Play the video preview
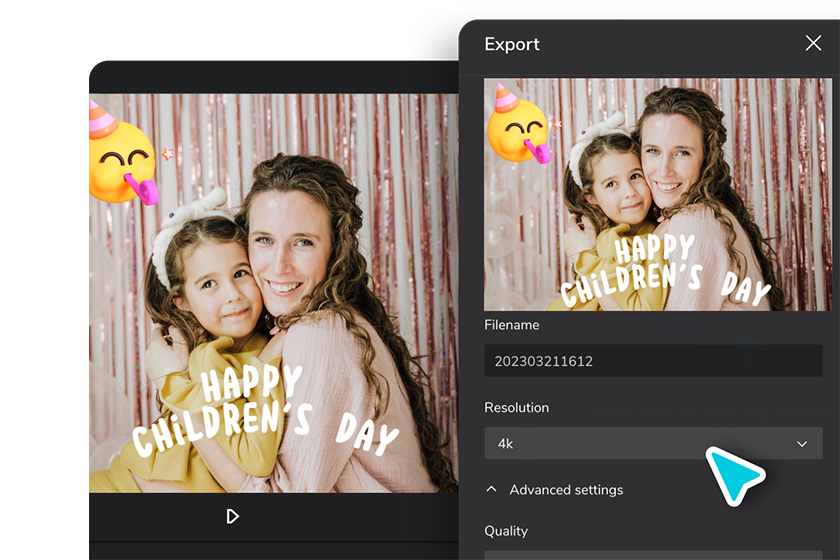The height and width of the screenshot is (560, 840). pos(232,517)
